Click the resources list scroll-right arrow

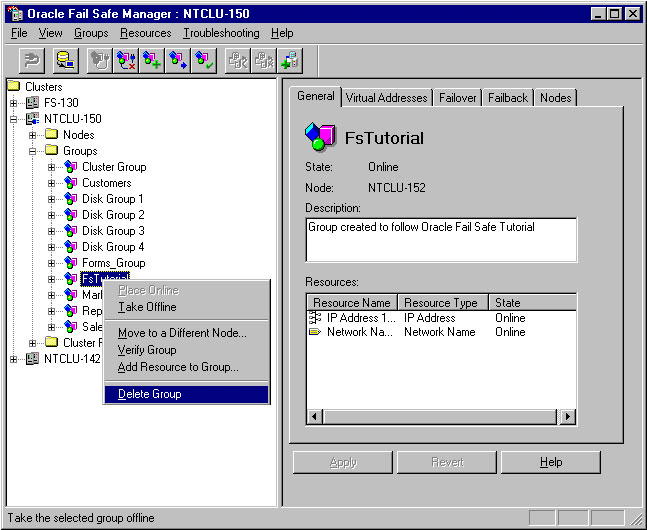pyautogui.click(x=568, y=416)
